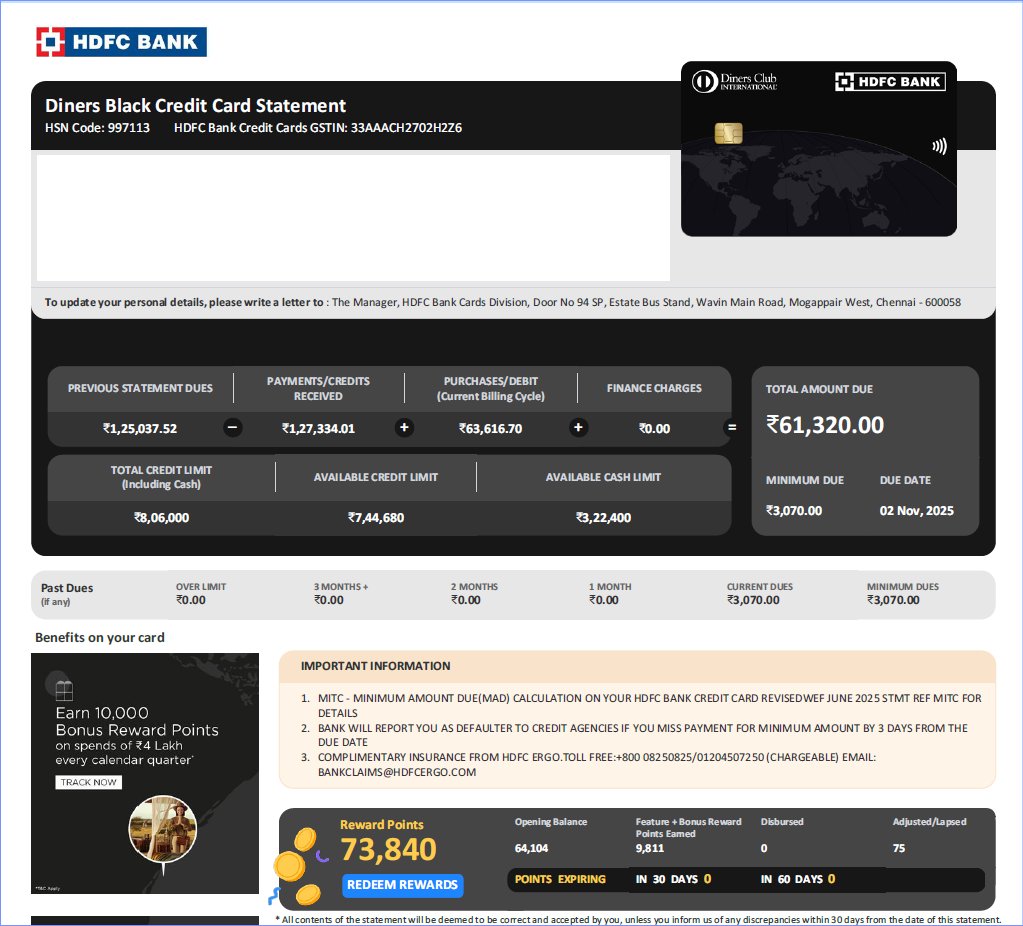The height and width of the screenshot is (926, 1023).
Task: Select the BANKCLAIMS@HDFCERGO.COM email address
Action: 397,772
